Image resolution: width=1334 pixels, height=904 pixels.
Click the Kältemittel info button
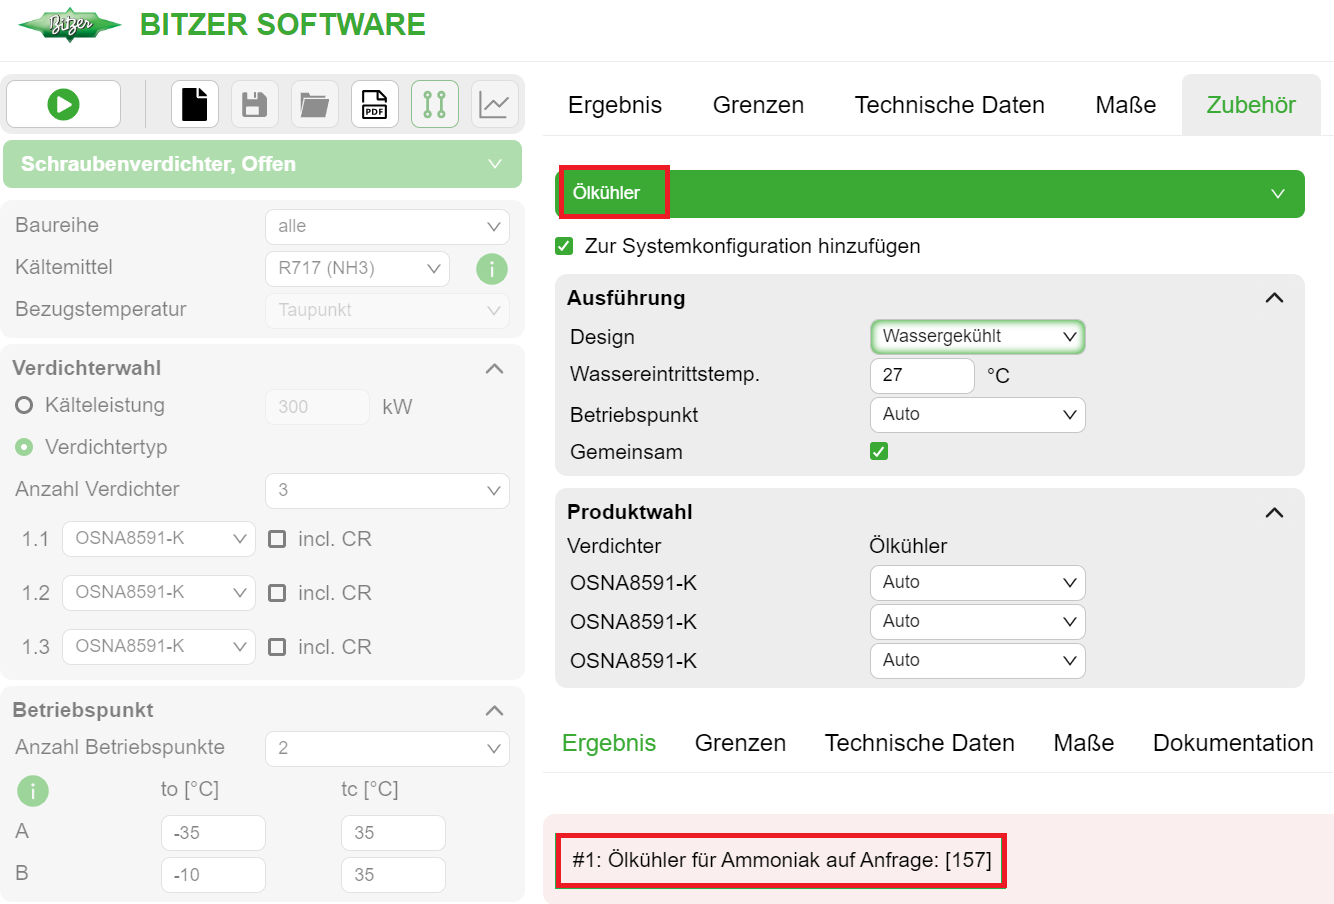pyautogui.click(x=491, y=269)
